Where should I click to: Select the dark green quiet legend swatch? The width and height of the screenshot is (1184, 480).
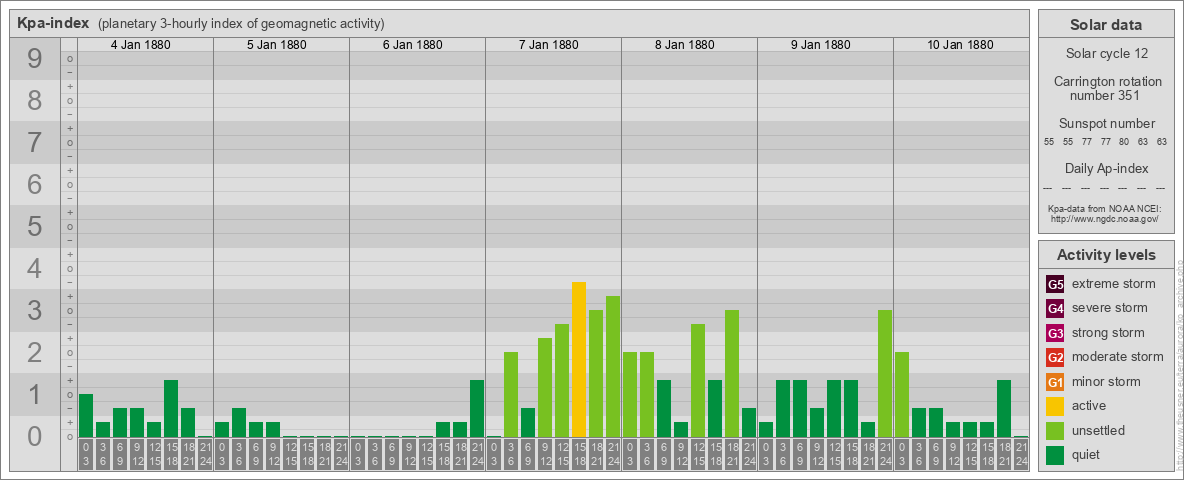pyautogui.click(x=1055, y=454)
